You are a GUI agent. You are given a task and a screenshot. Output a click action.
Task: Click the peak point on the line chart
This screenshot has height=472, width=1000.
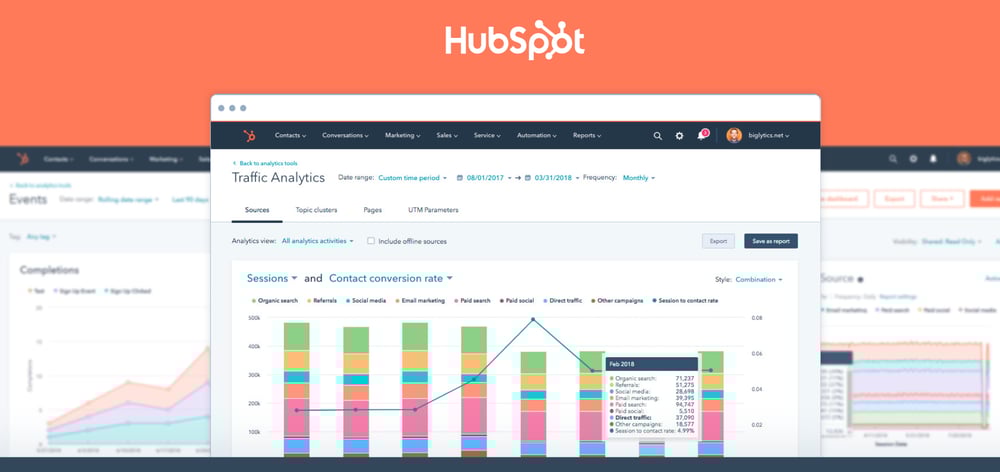(x=533, y=320)
